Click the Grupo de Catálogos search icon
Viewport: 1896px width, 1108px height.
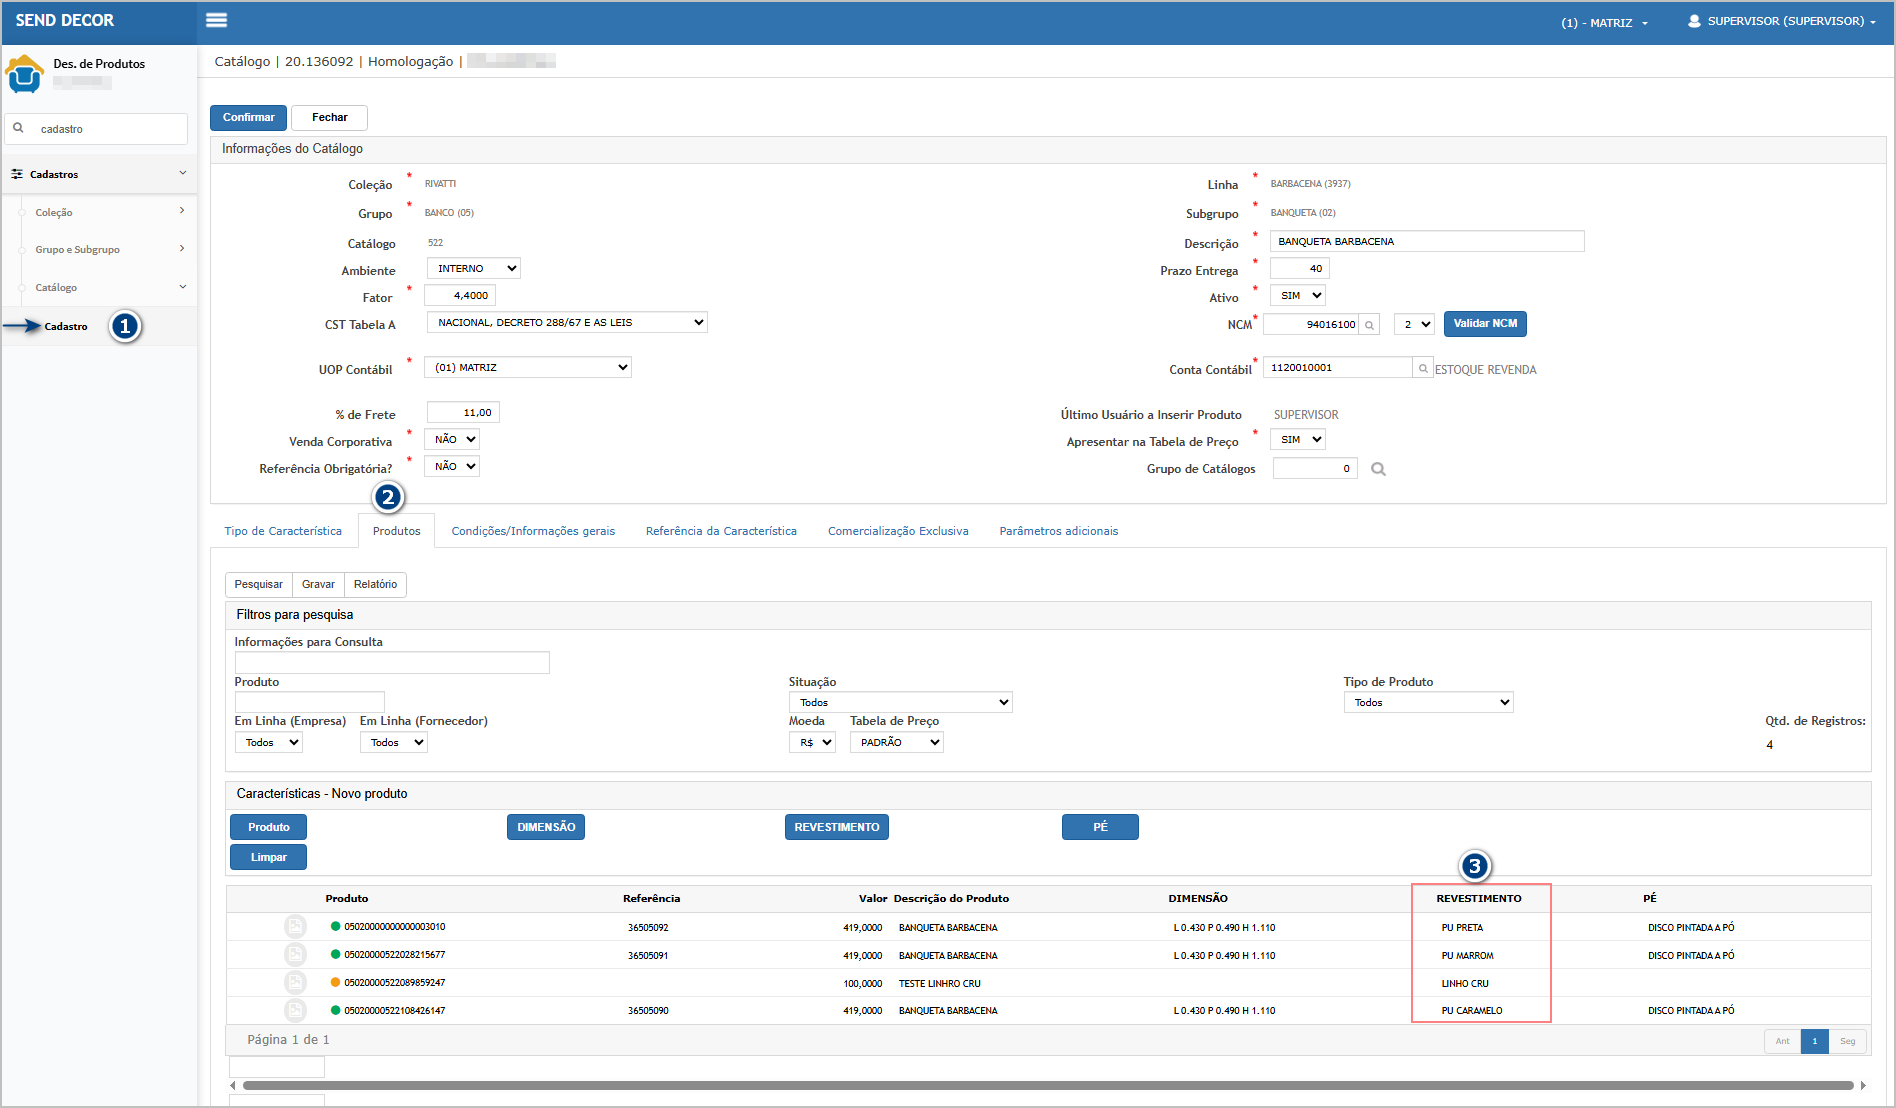tap(1378, 469)
